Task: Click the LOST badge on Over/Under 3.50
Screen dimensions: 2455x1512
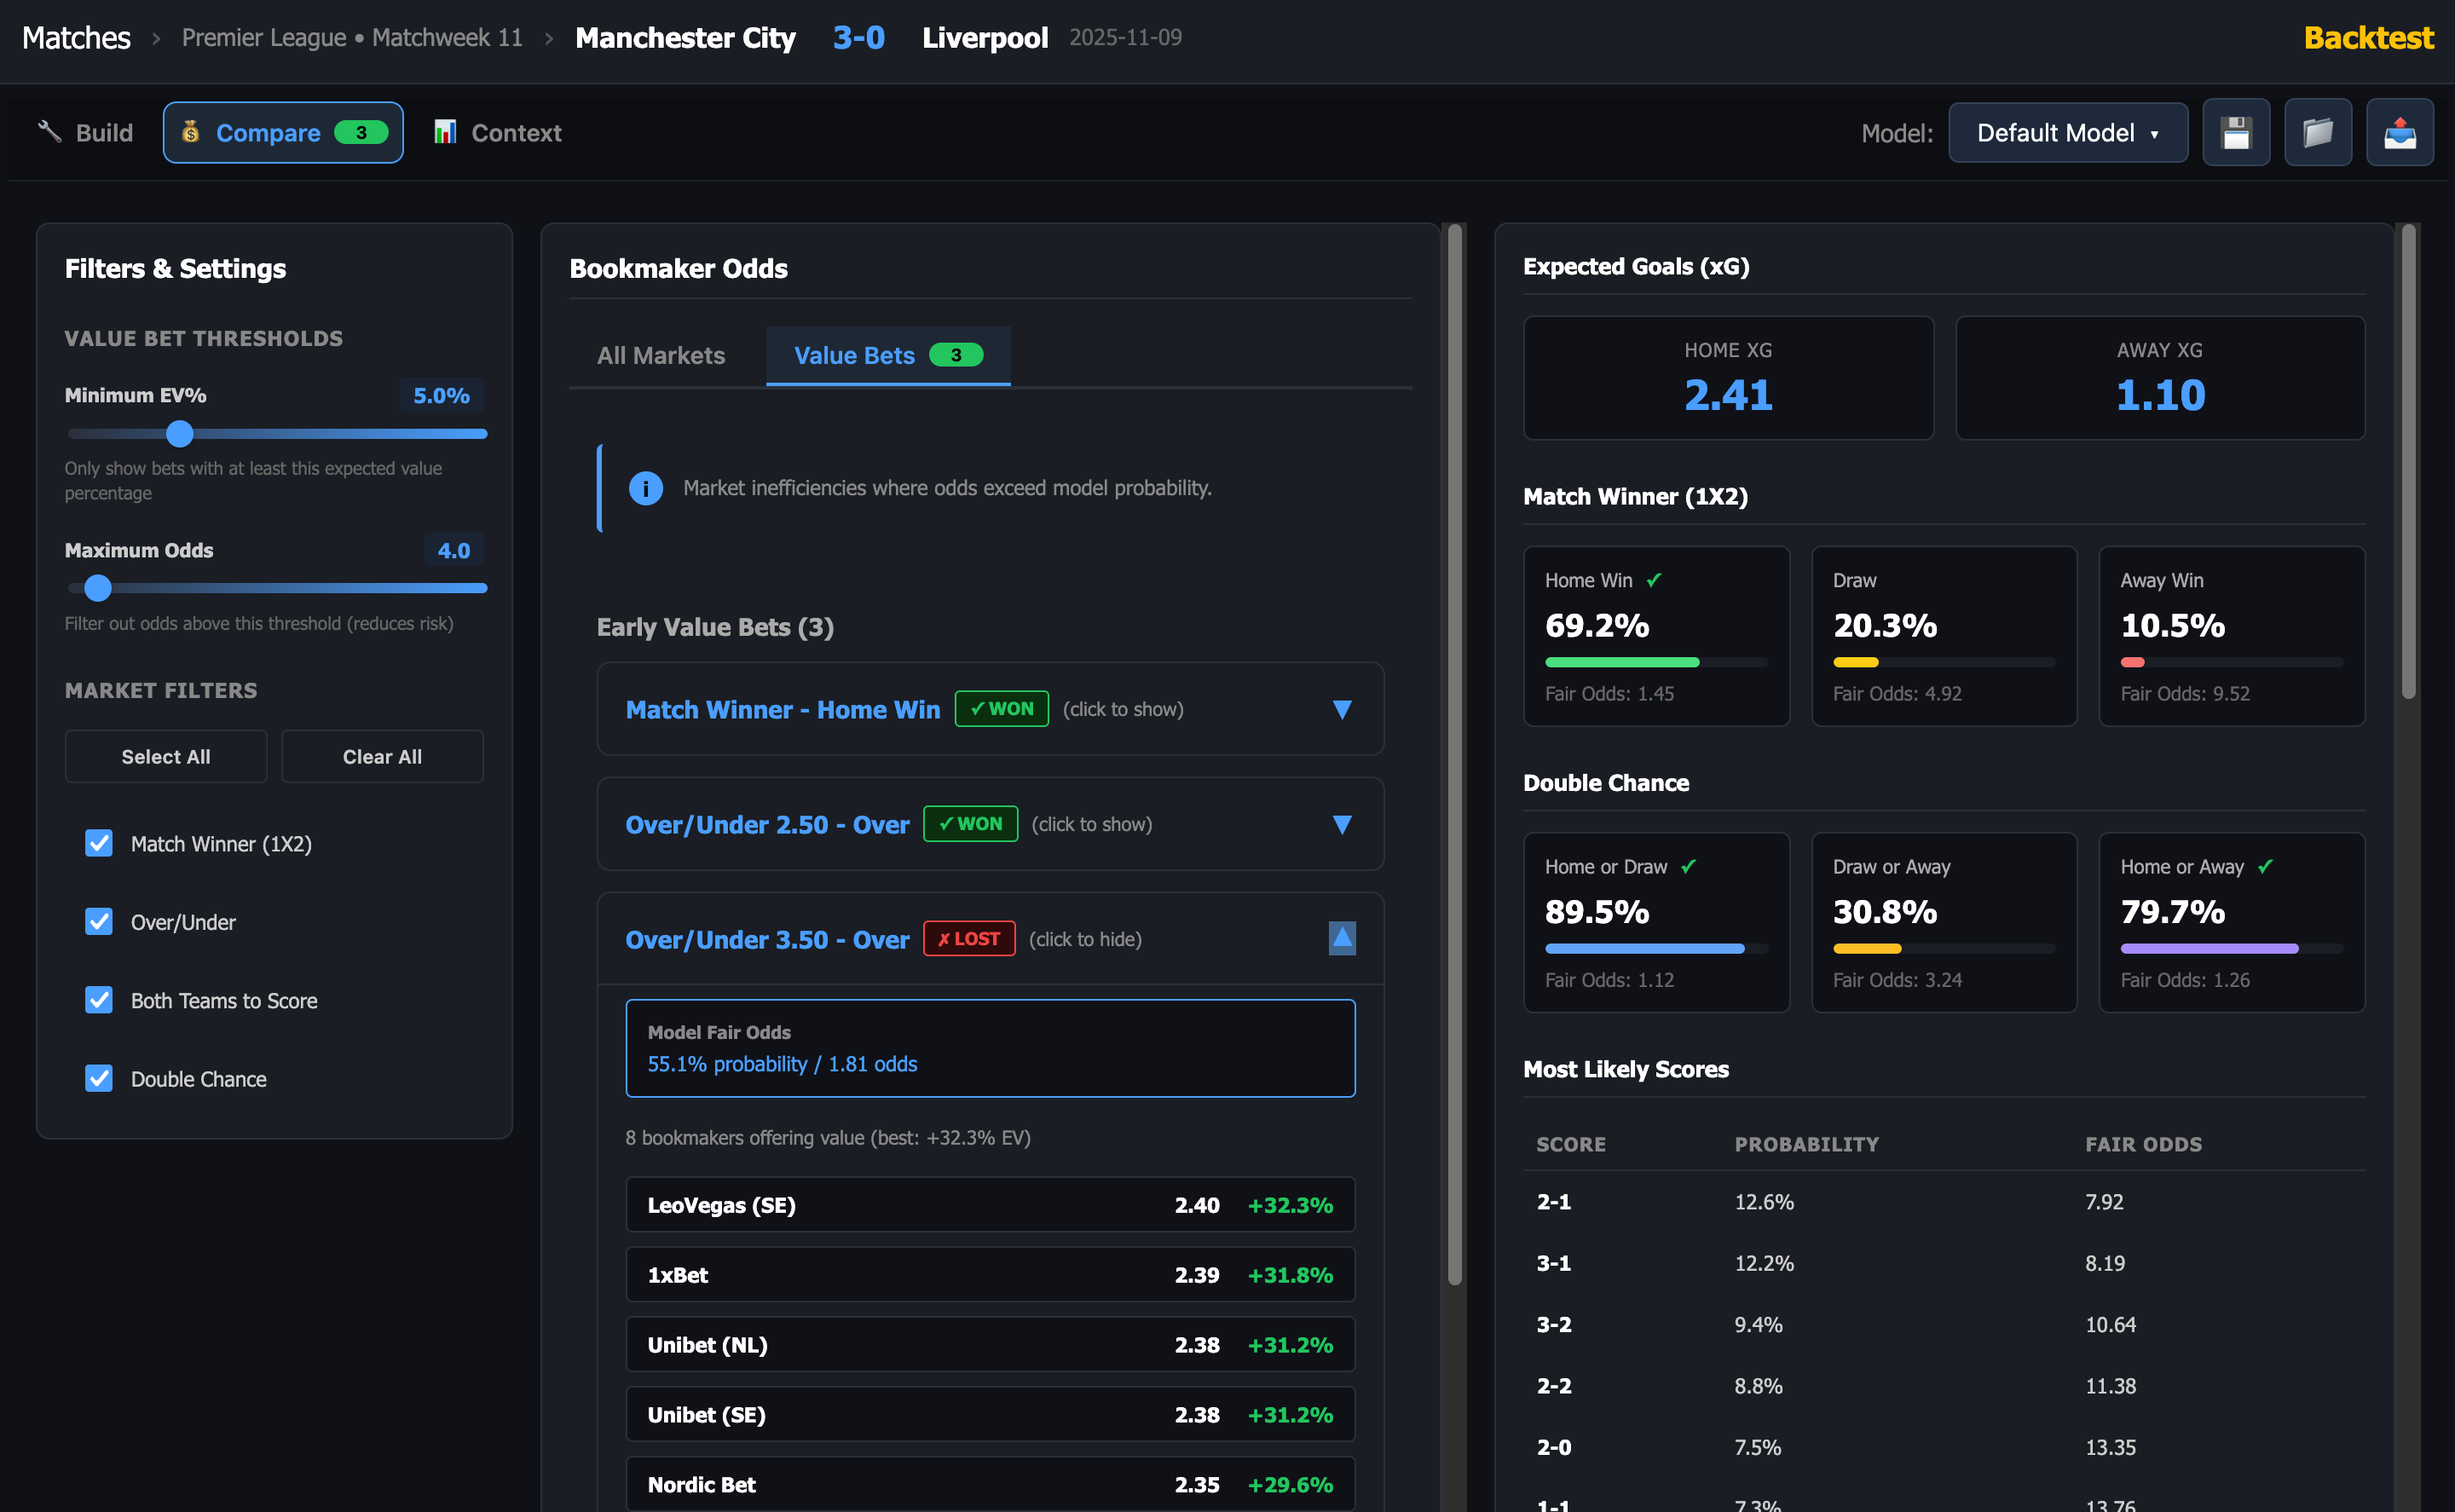Action: click(x=968, y=938)
